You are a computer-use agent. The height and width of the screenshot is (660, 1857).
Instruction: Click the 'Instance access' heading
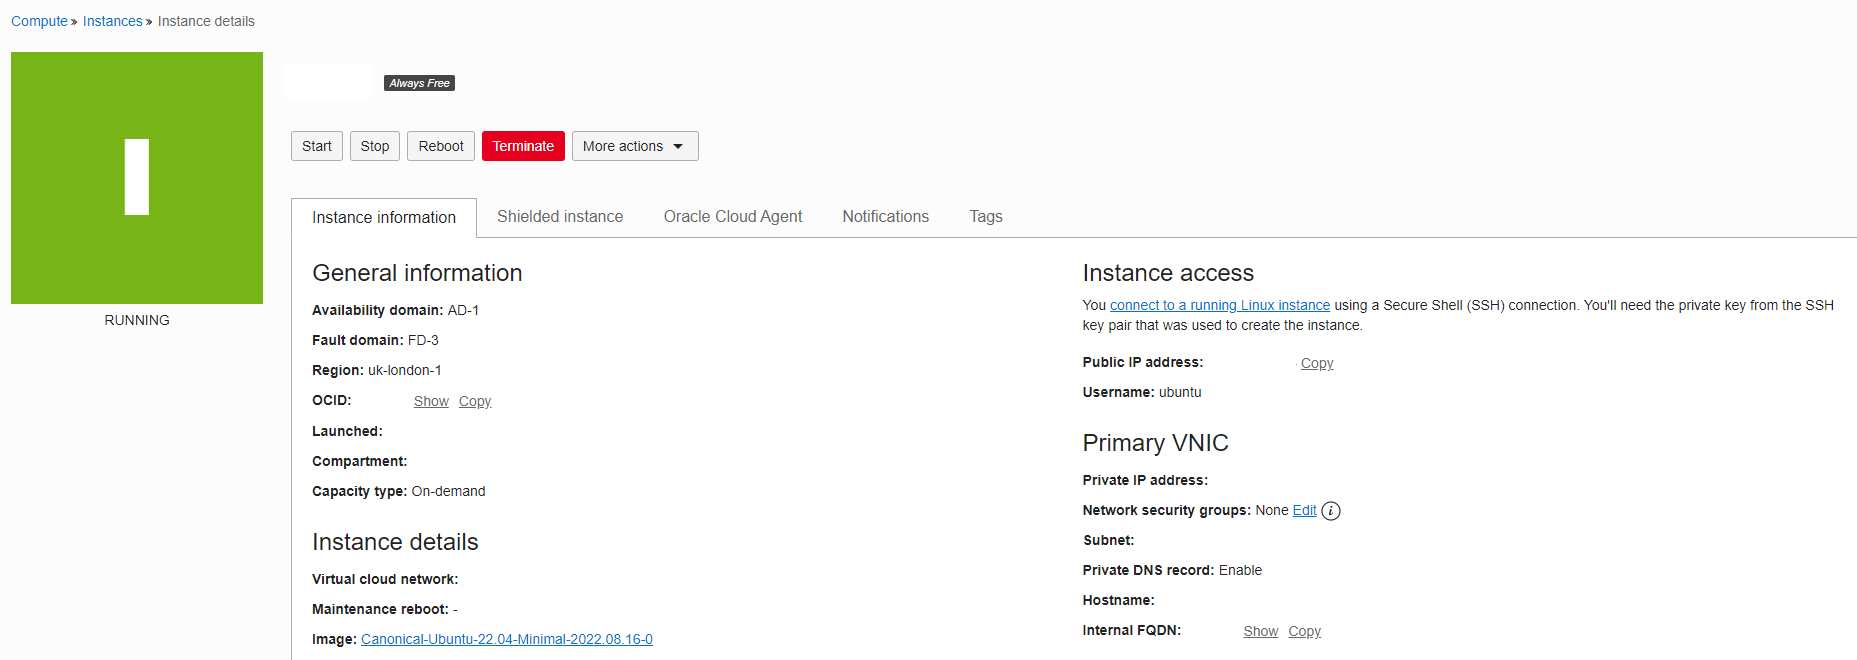pos(1168,273)
